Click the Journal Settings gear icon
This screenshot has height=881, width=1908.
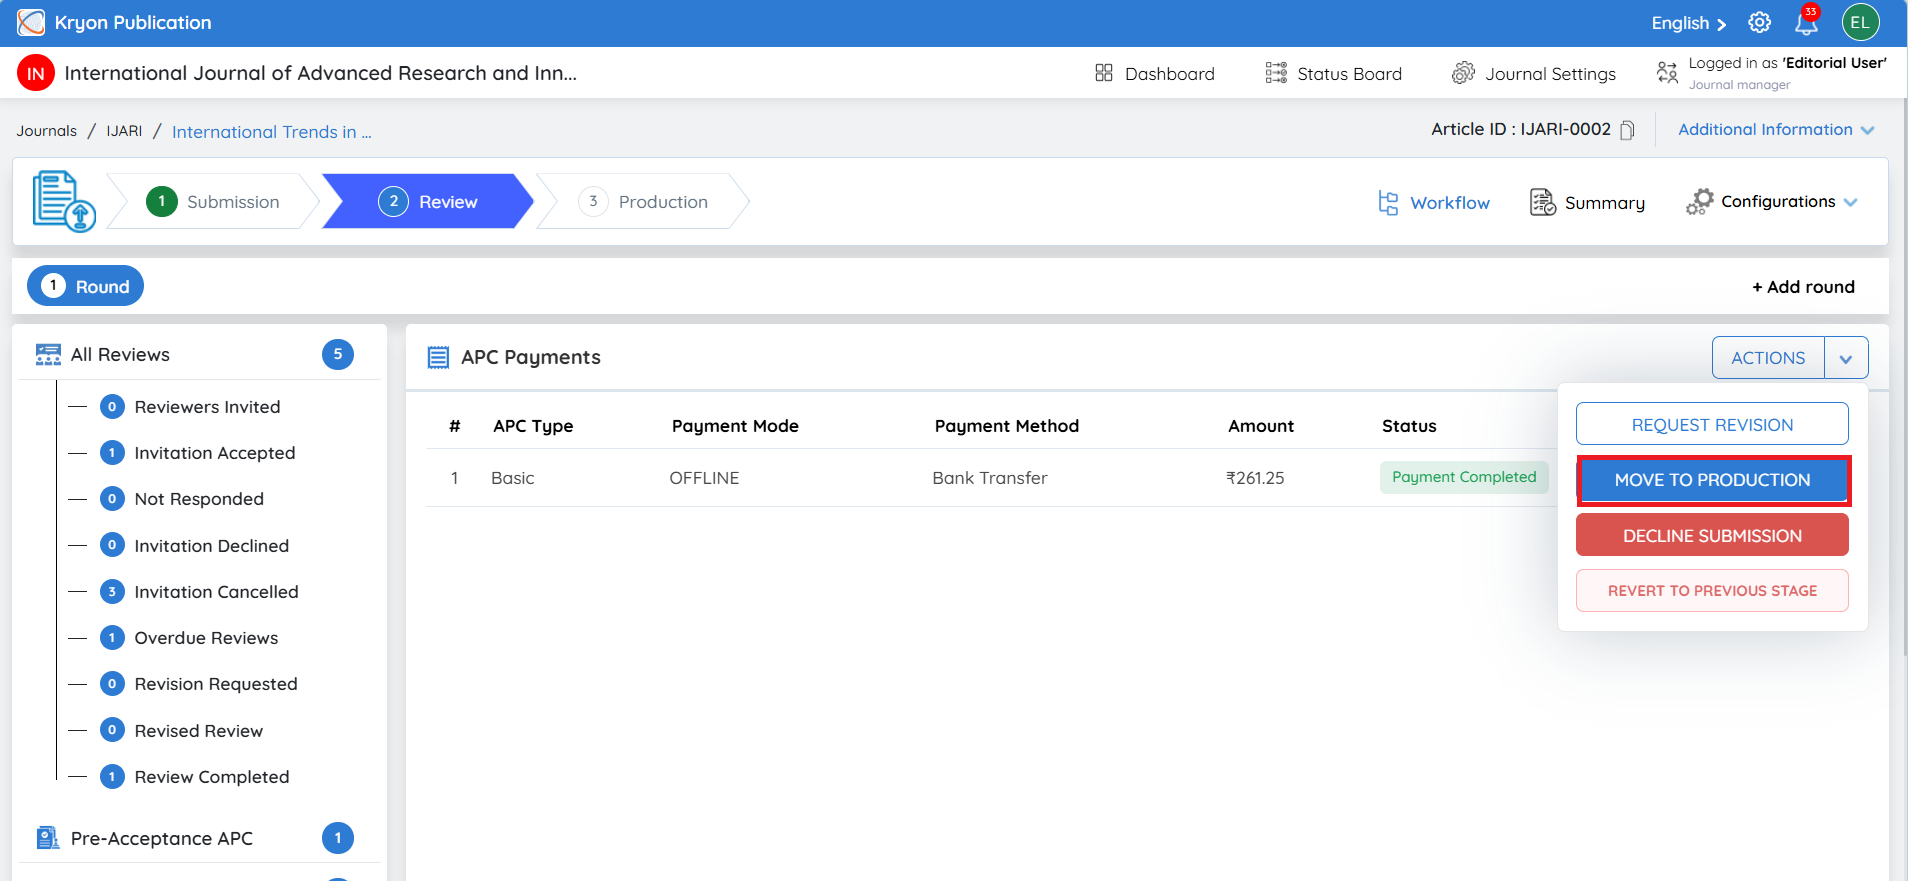click(x=1463, y=73)
